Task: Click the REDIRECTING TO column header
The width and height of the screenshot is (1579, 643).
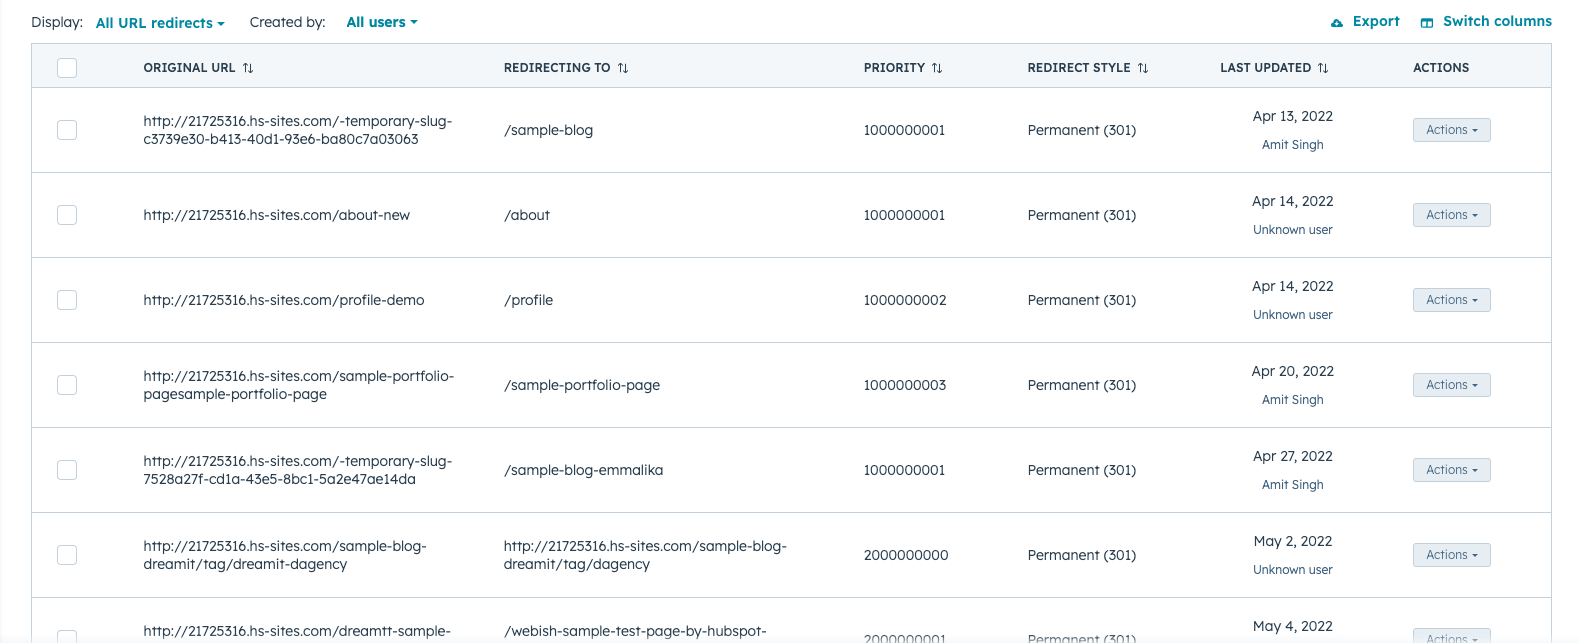Action: [x=557, y=68]
